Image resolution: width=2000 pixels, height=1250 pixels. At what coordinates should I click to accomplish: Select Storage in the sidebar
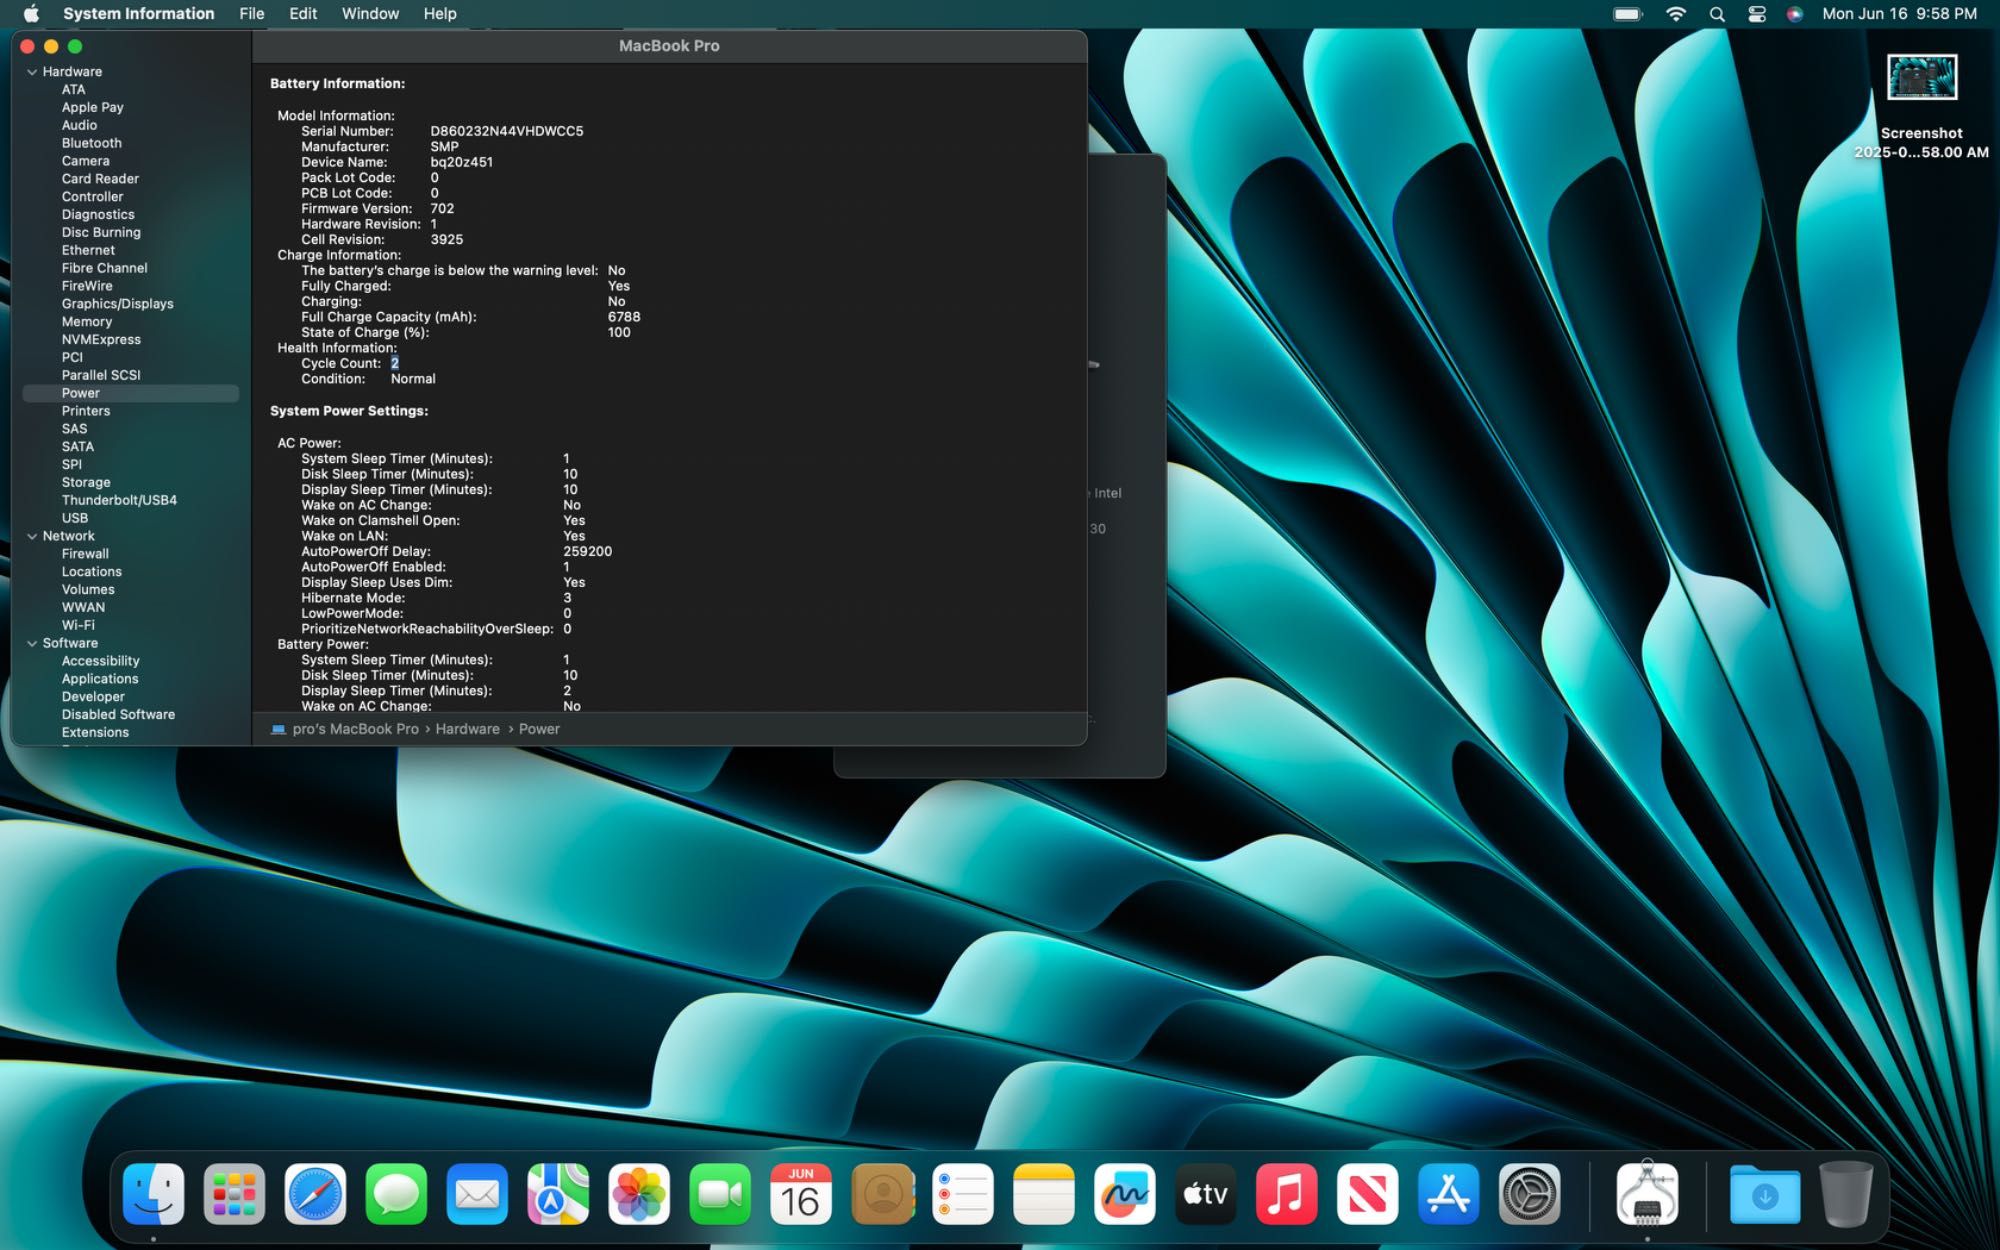pos(86,482)
